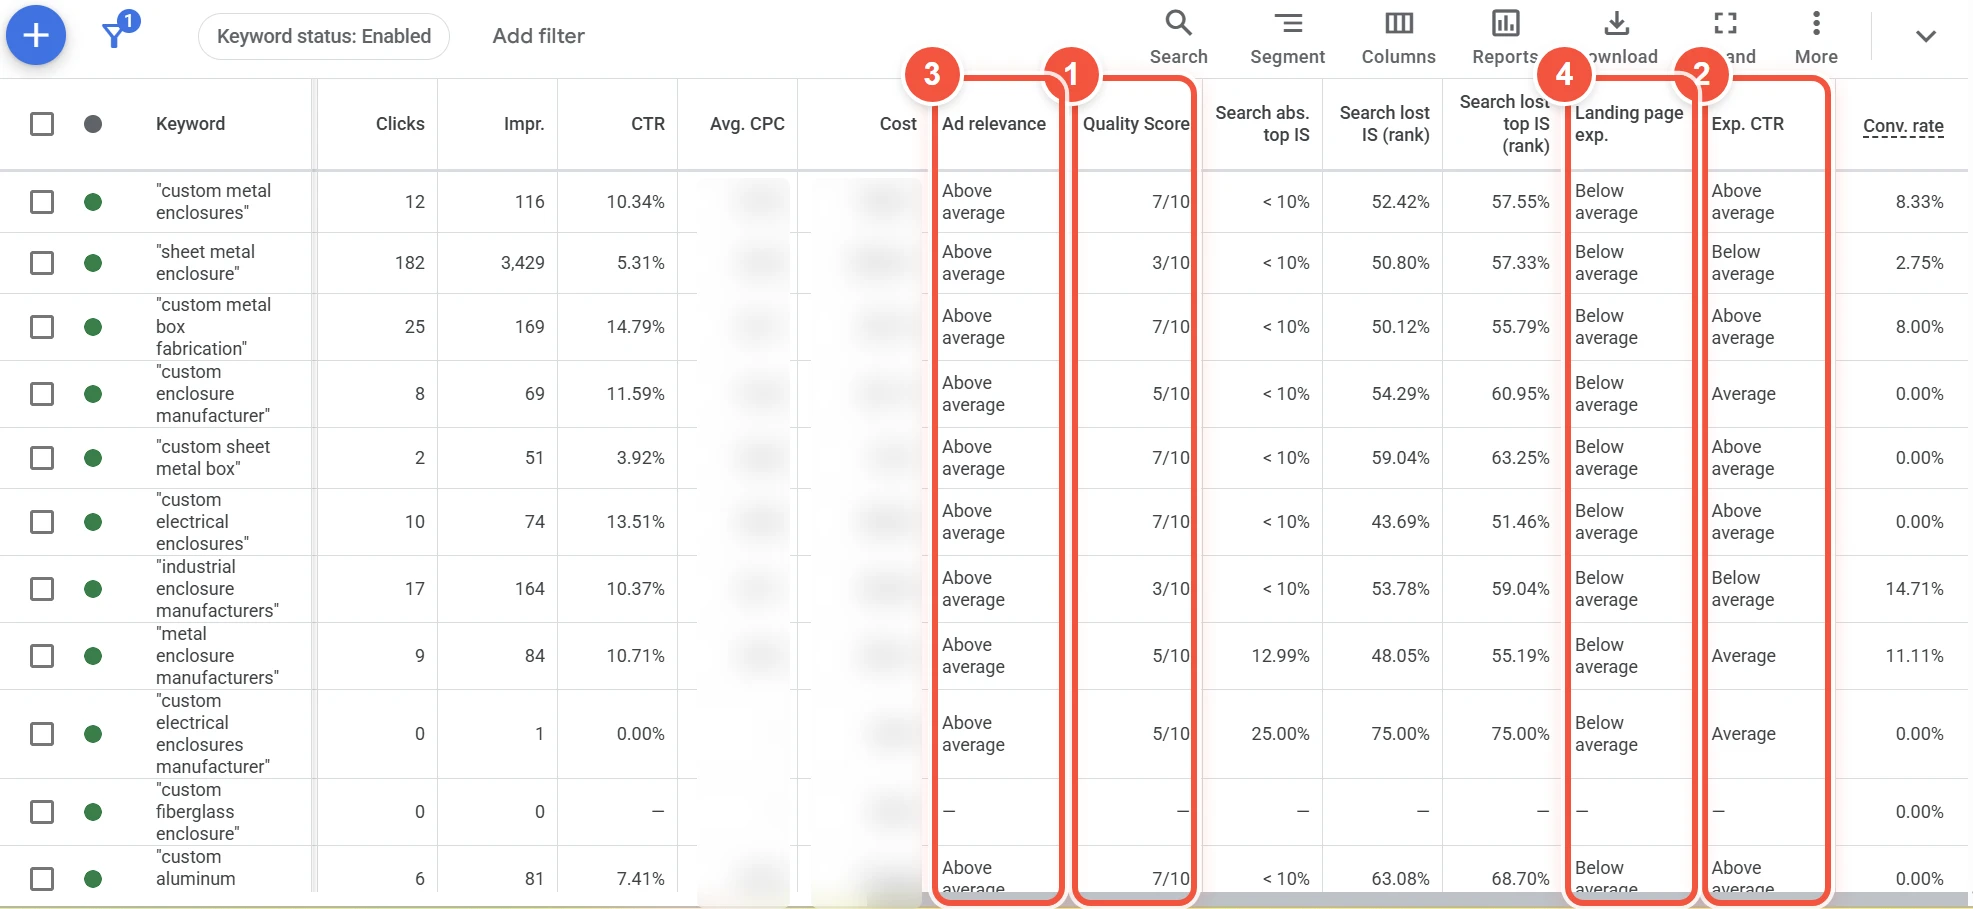Click the Conv. rate column header
The image size is (1973, 909).
[x=1903, y=126]
